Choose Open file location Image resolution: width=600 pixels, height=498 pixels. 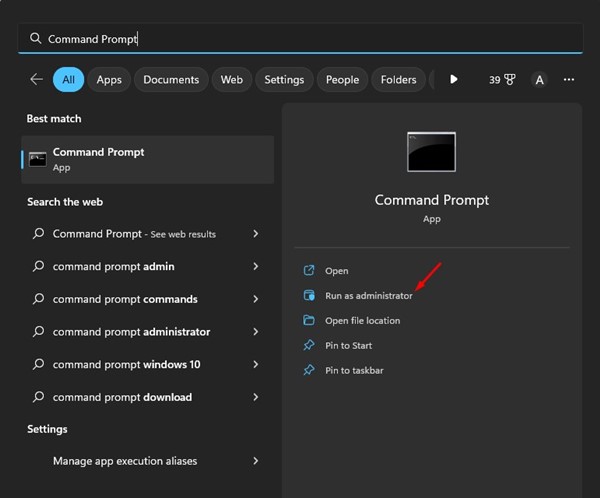[x=363, y=320]
